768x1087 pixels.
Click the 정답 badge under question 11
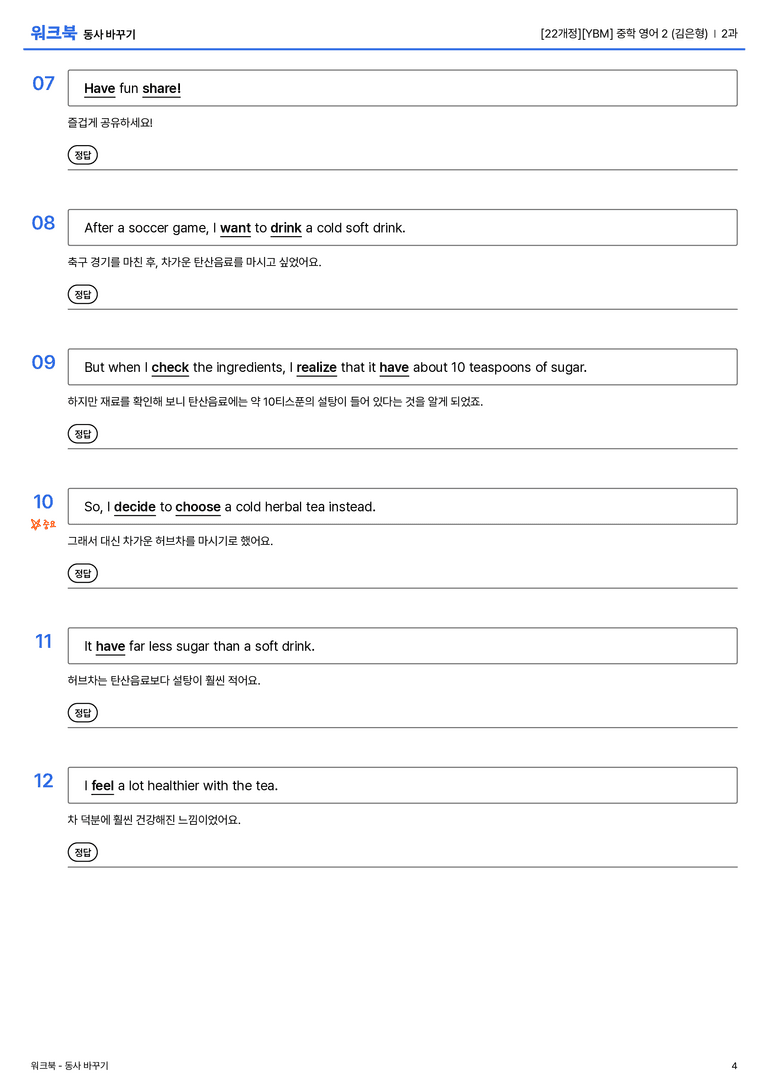tap(82, 712)
